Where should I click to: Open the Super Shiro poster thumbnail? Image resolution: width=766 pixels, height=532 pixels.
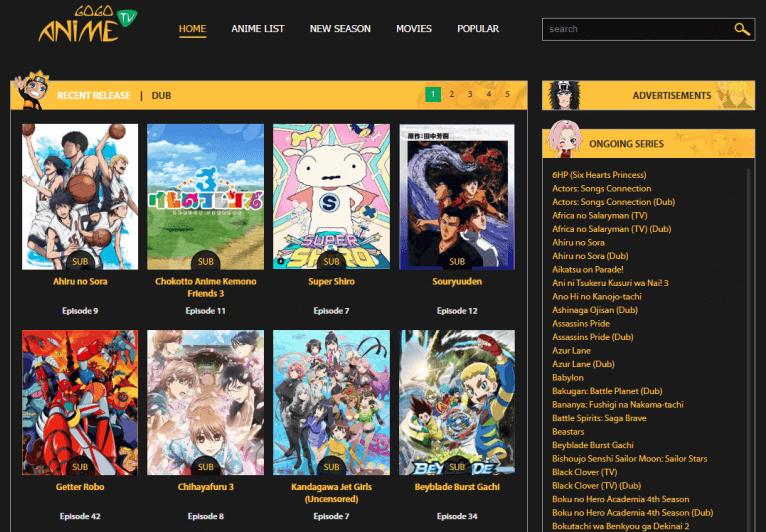pyautogui.click(x=331, y=196)
